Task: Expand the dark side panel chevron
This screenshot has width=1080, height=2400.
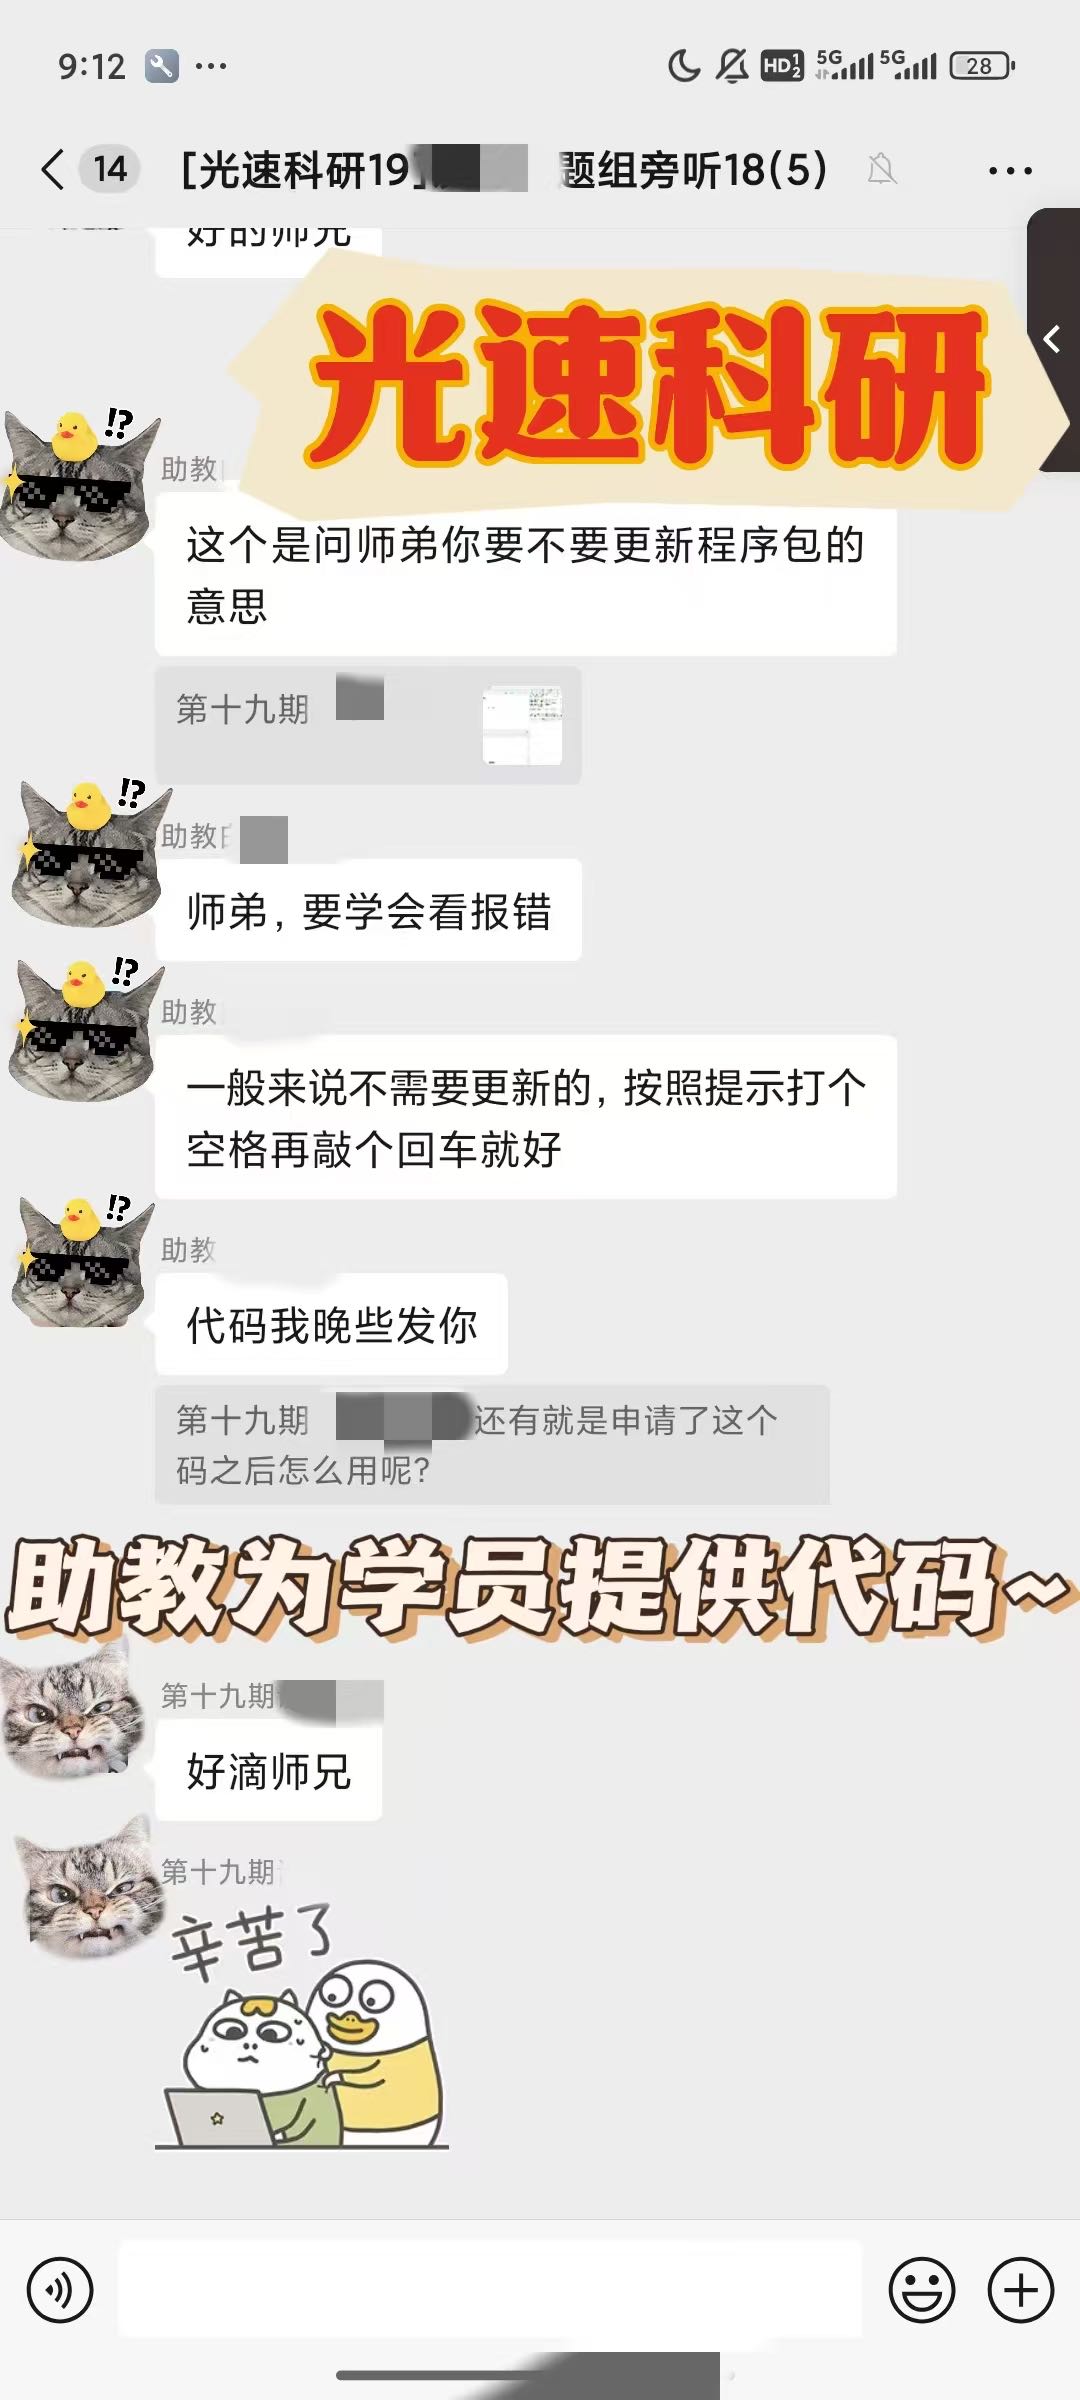Action: coord(1053,340)
